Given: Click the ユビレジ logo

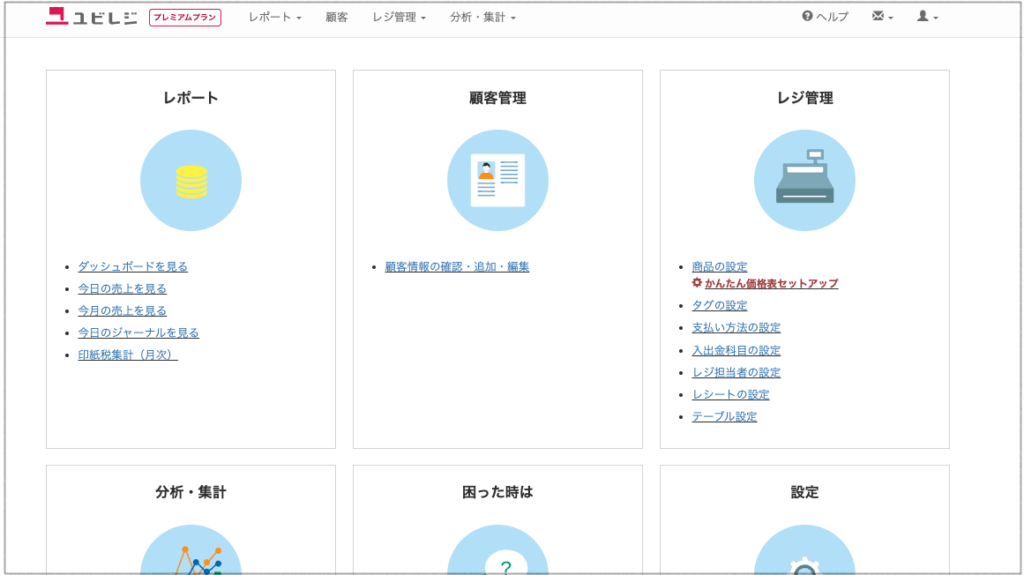Looking at the screenshot, I should 91,17.
